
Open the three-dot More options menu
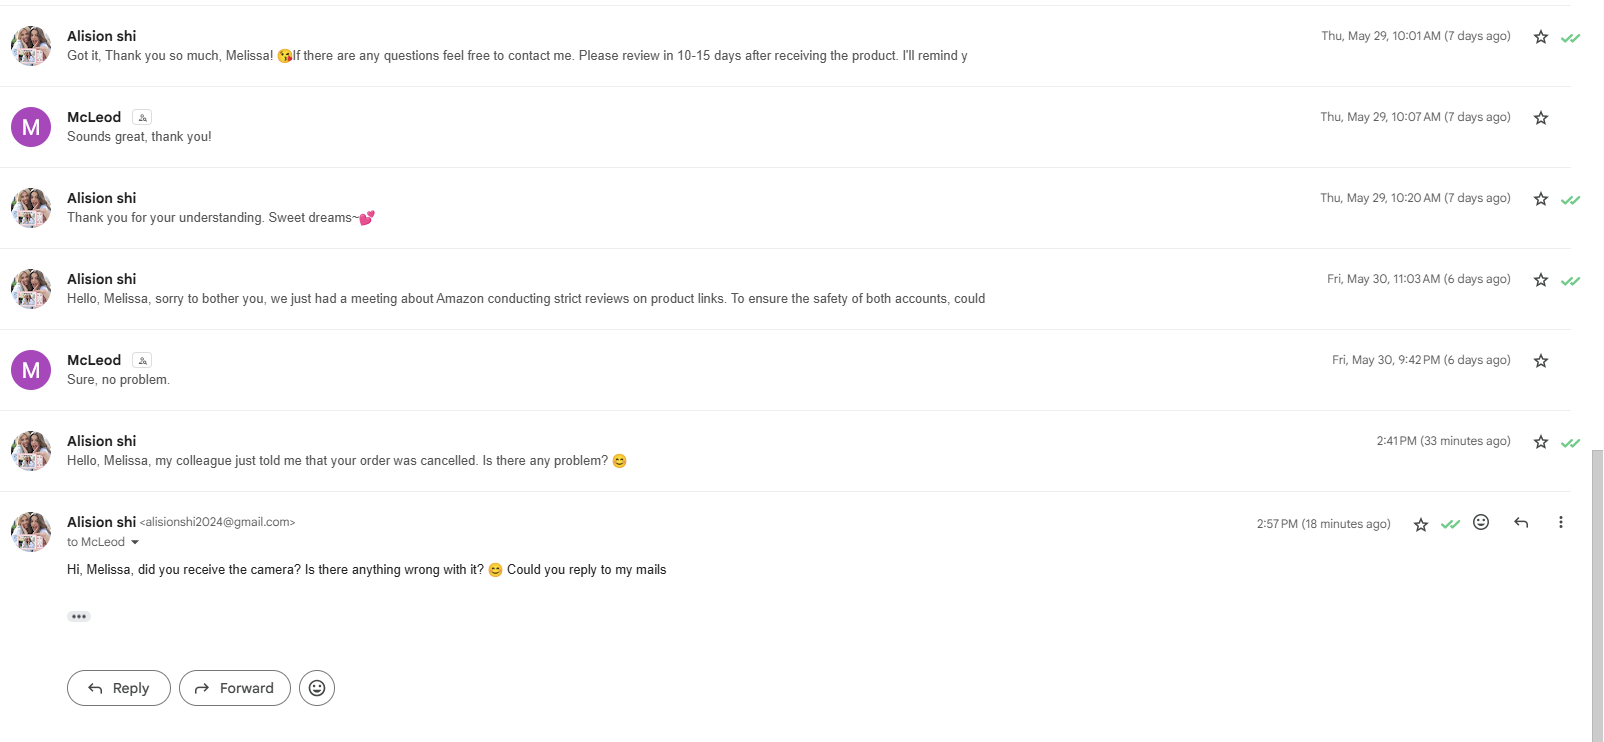(1560, 522)
